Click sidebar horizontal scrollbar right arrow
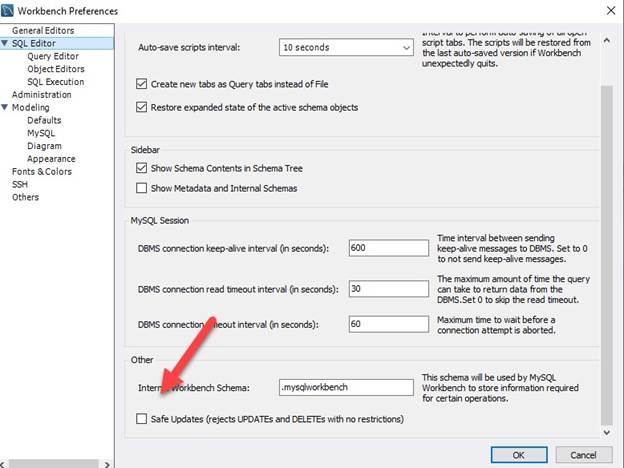Viewport: 624px width, 468px height. click(x=107, y=464)
